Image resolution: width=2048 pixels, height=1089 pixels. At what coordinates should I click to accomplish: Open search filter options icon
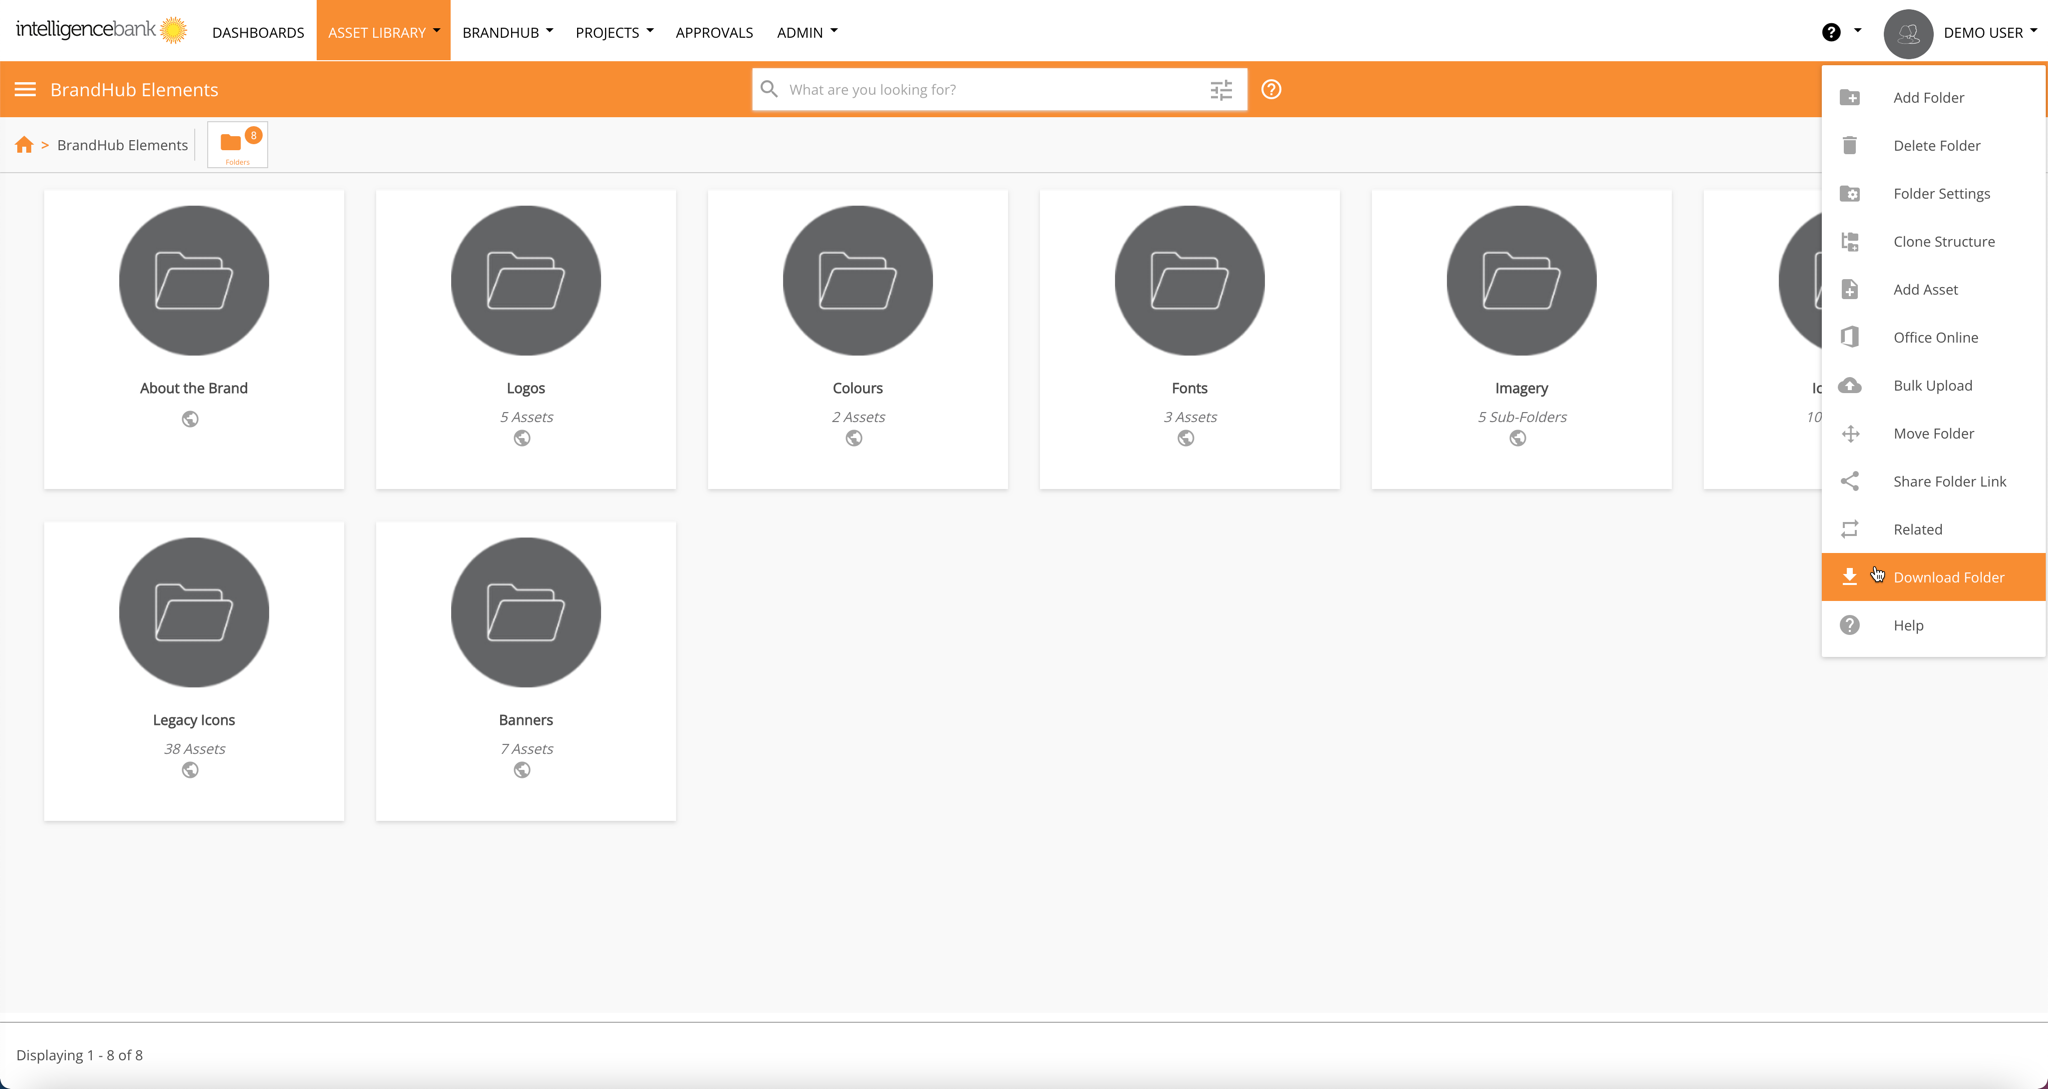tap(1221, 90)
